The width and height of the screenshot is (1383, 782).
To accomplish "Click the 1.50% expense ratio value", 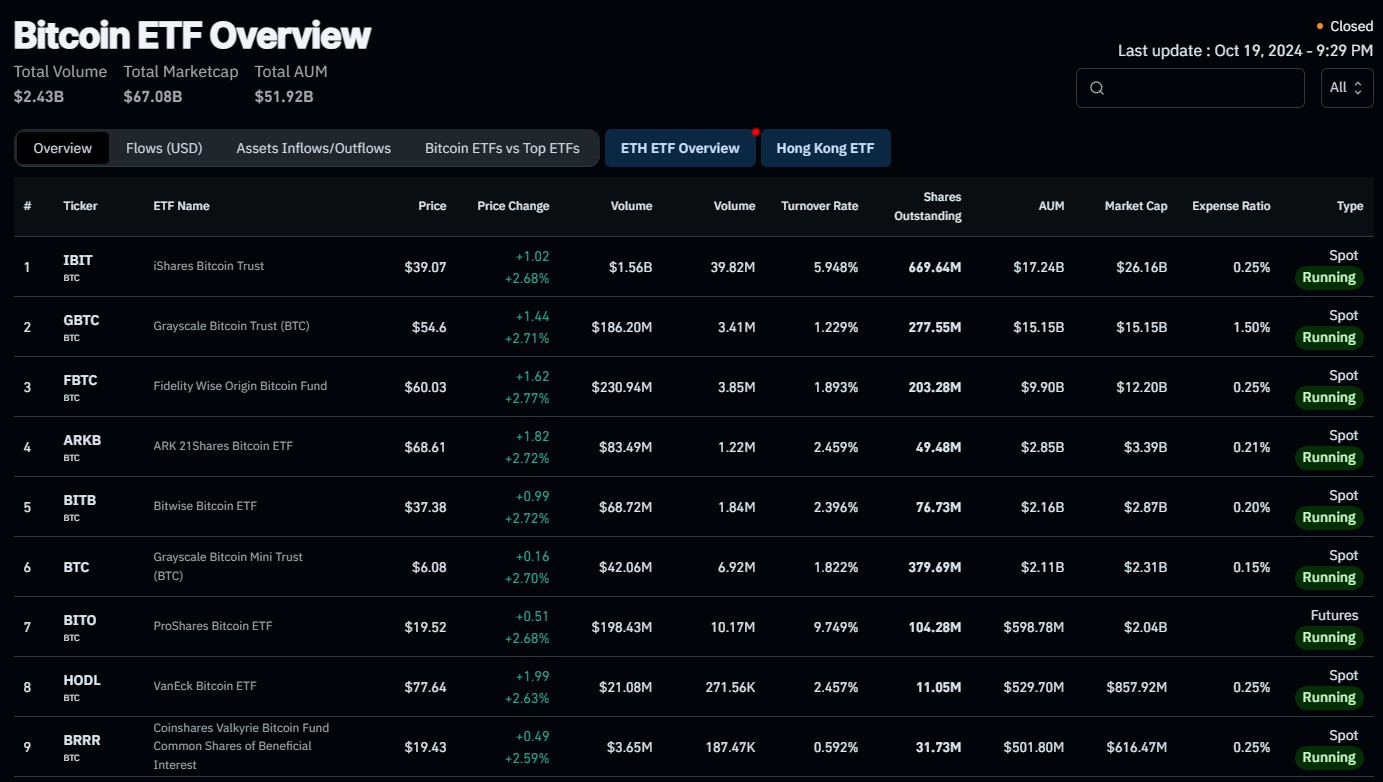I will click(x=1252, y=327).
